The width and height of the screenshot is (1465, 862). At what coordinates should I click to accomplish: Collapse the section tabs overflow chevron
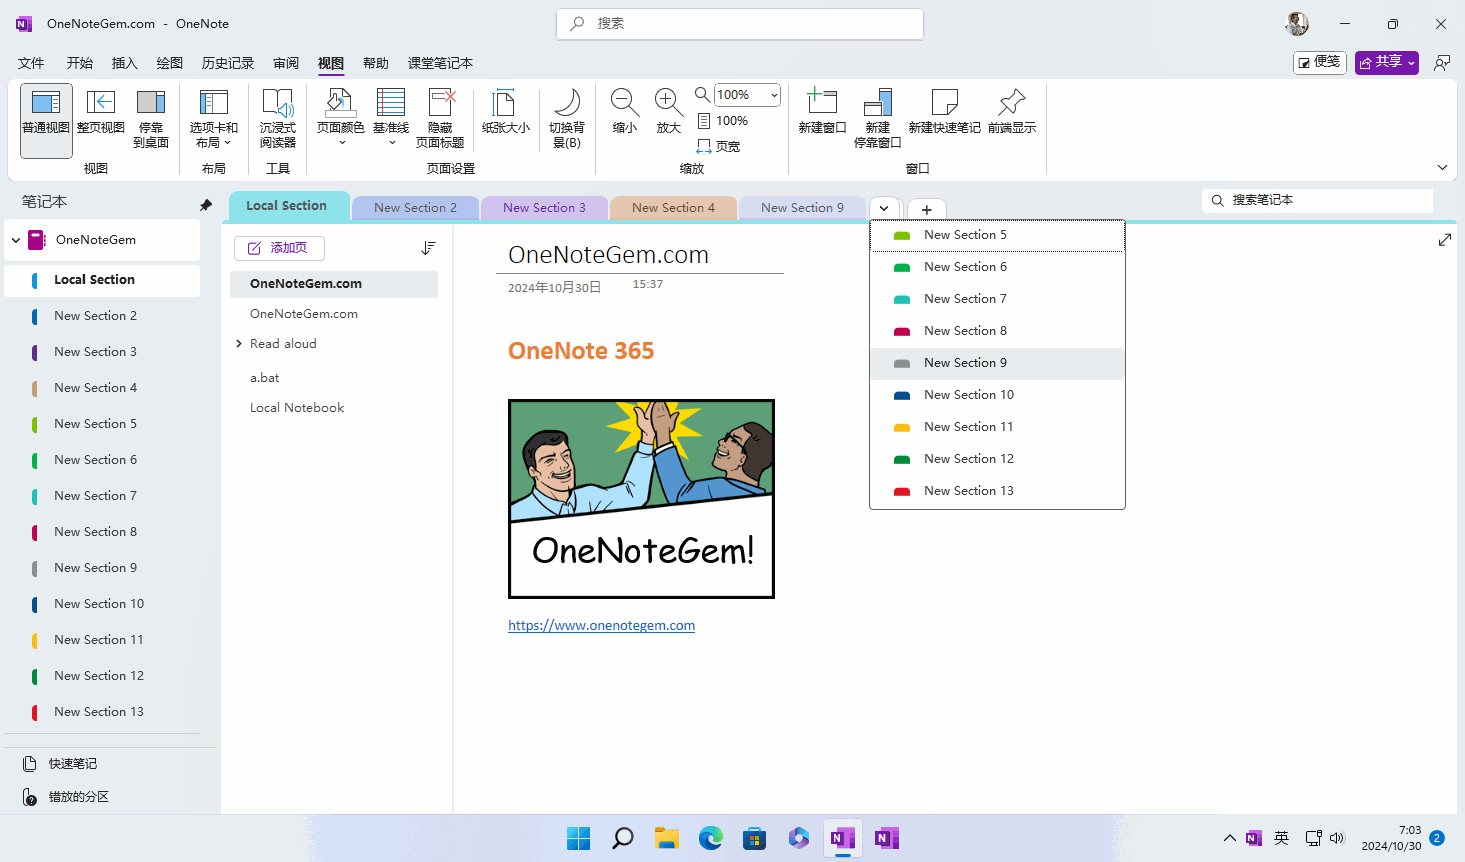pyautogui.click(x=884, y=208)
